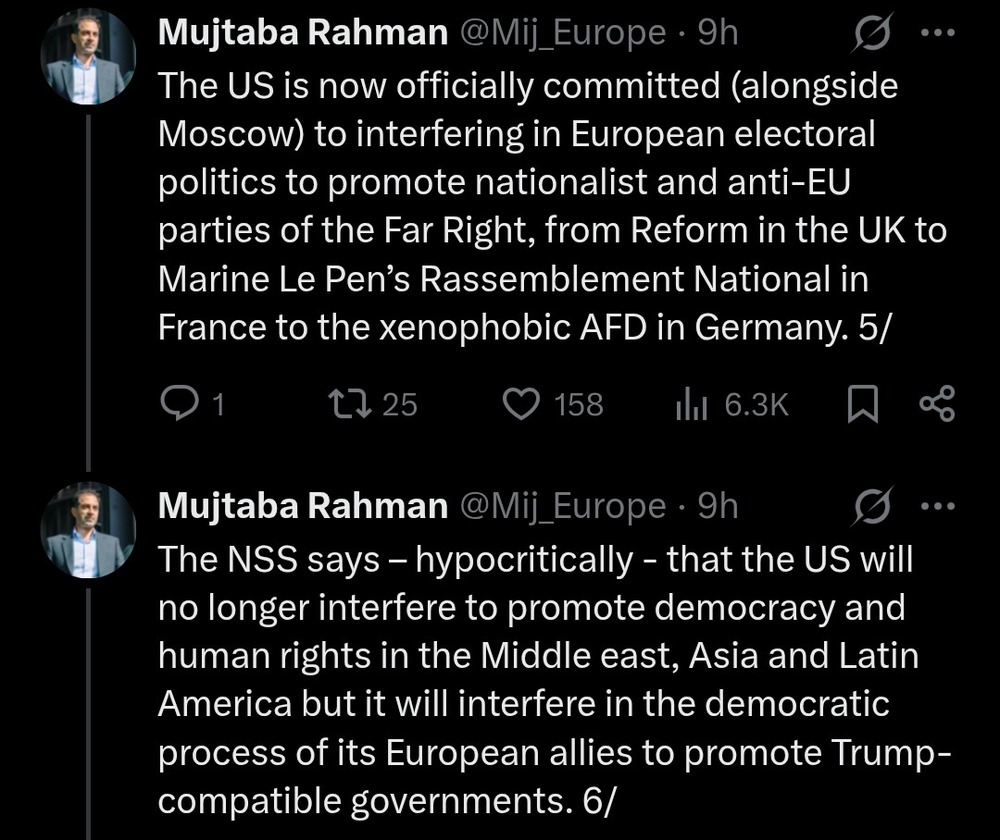Reply to the tweet about European electoral politics
Image resolution: width=1000 pixels, height=840 pixels.
179,403
